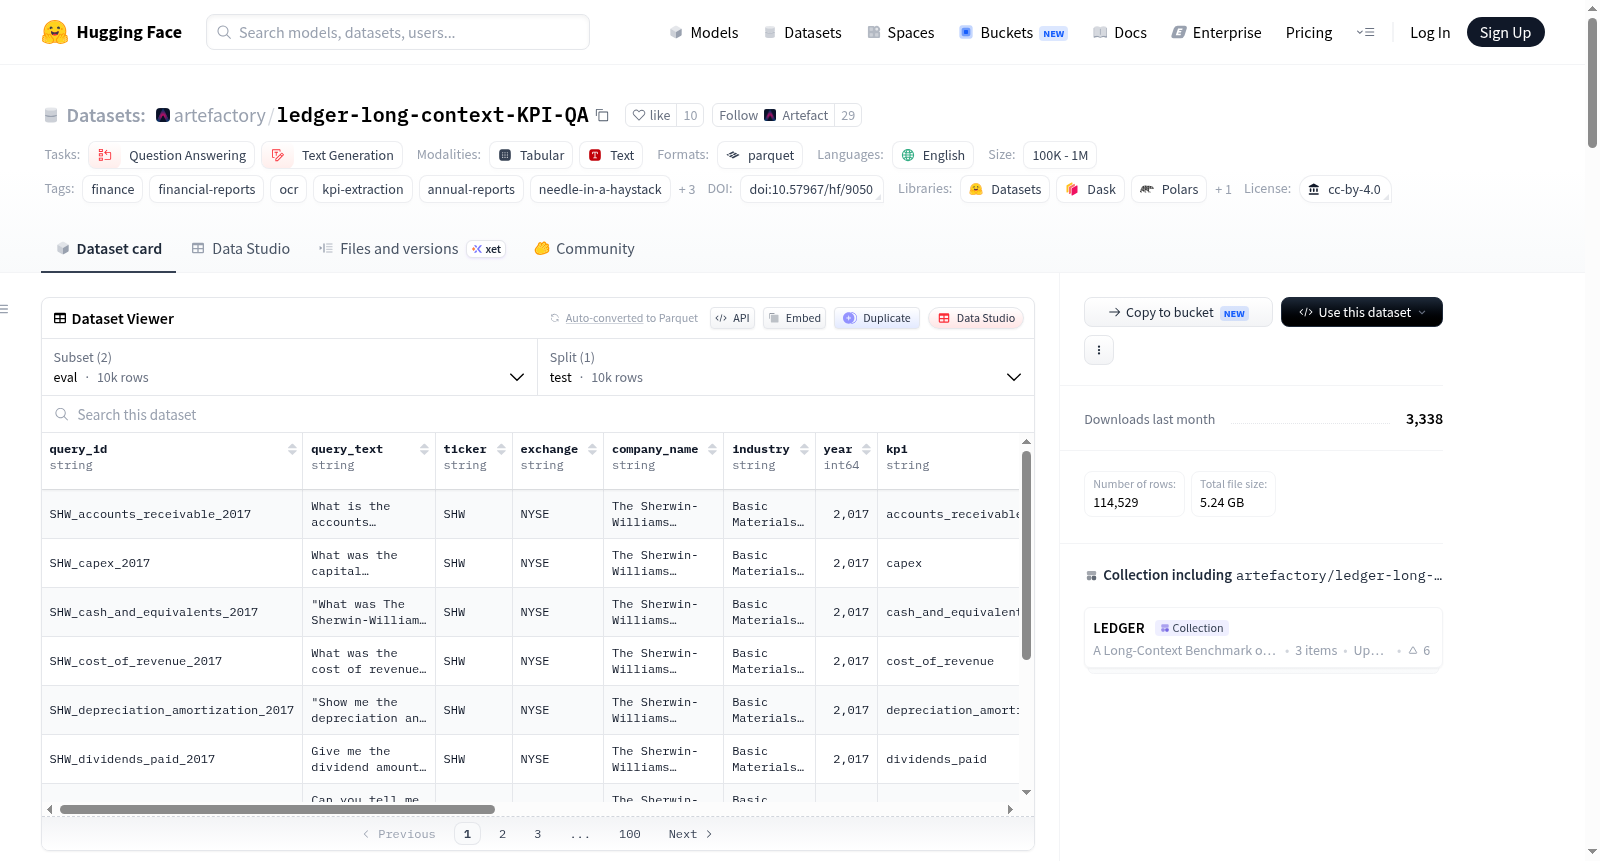Click the Next page button
1600x861 pixels.
690,834
